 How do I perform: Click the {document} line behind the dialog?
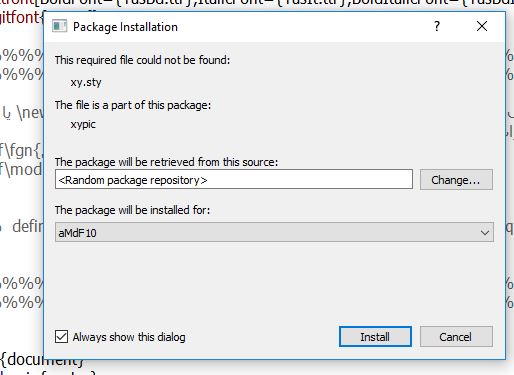click(41, 362)
